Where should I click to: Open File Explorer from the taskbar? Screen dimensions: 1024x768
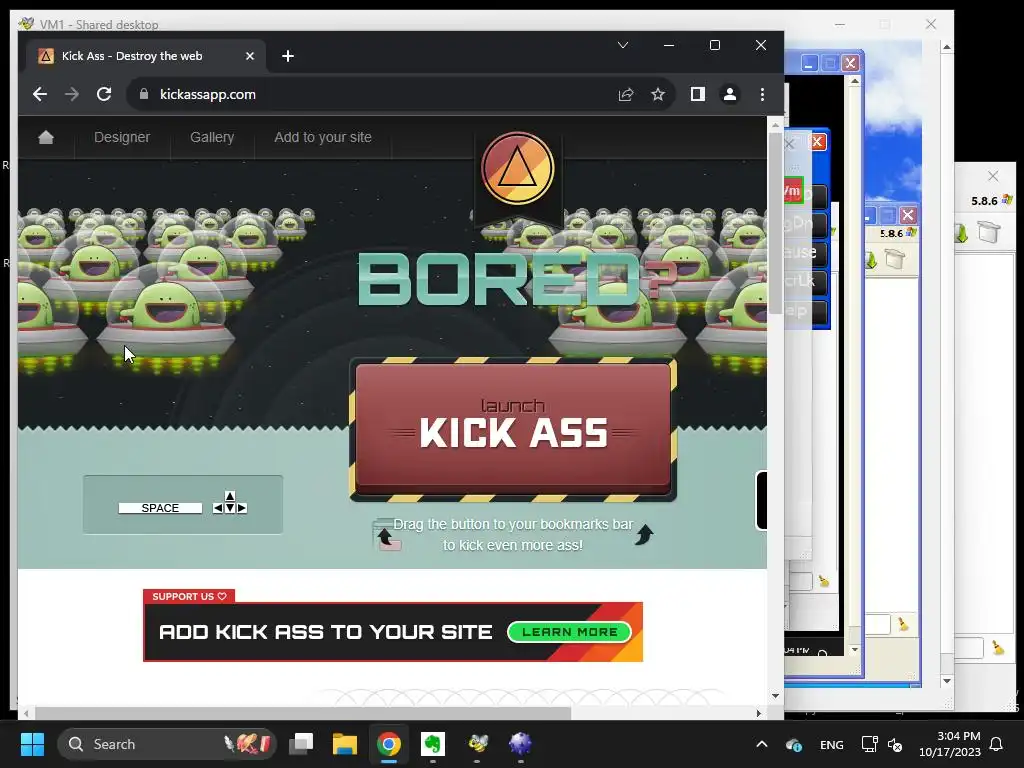tap(345, 744)
